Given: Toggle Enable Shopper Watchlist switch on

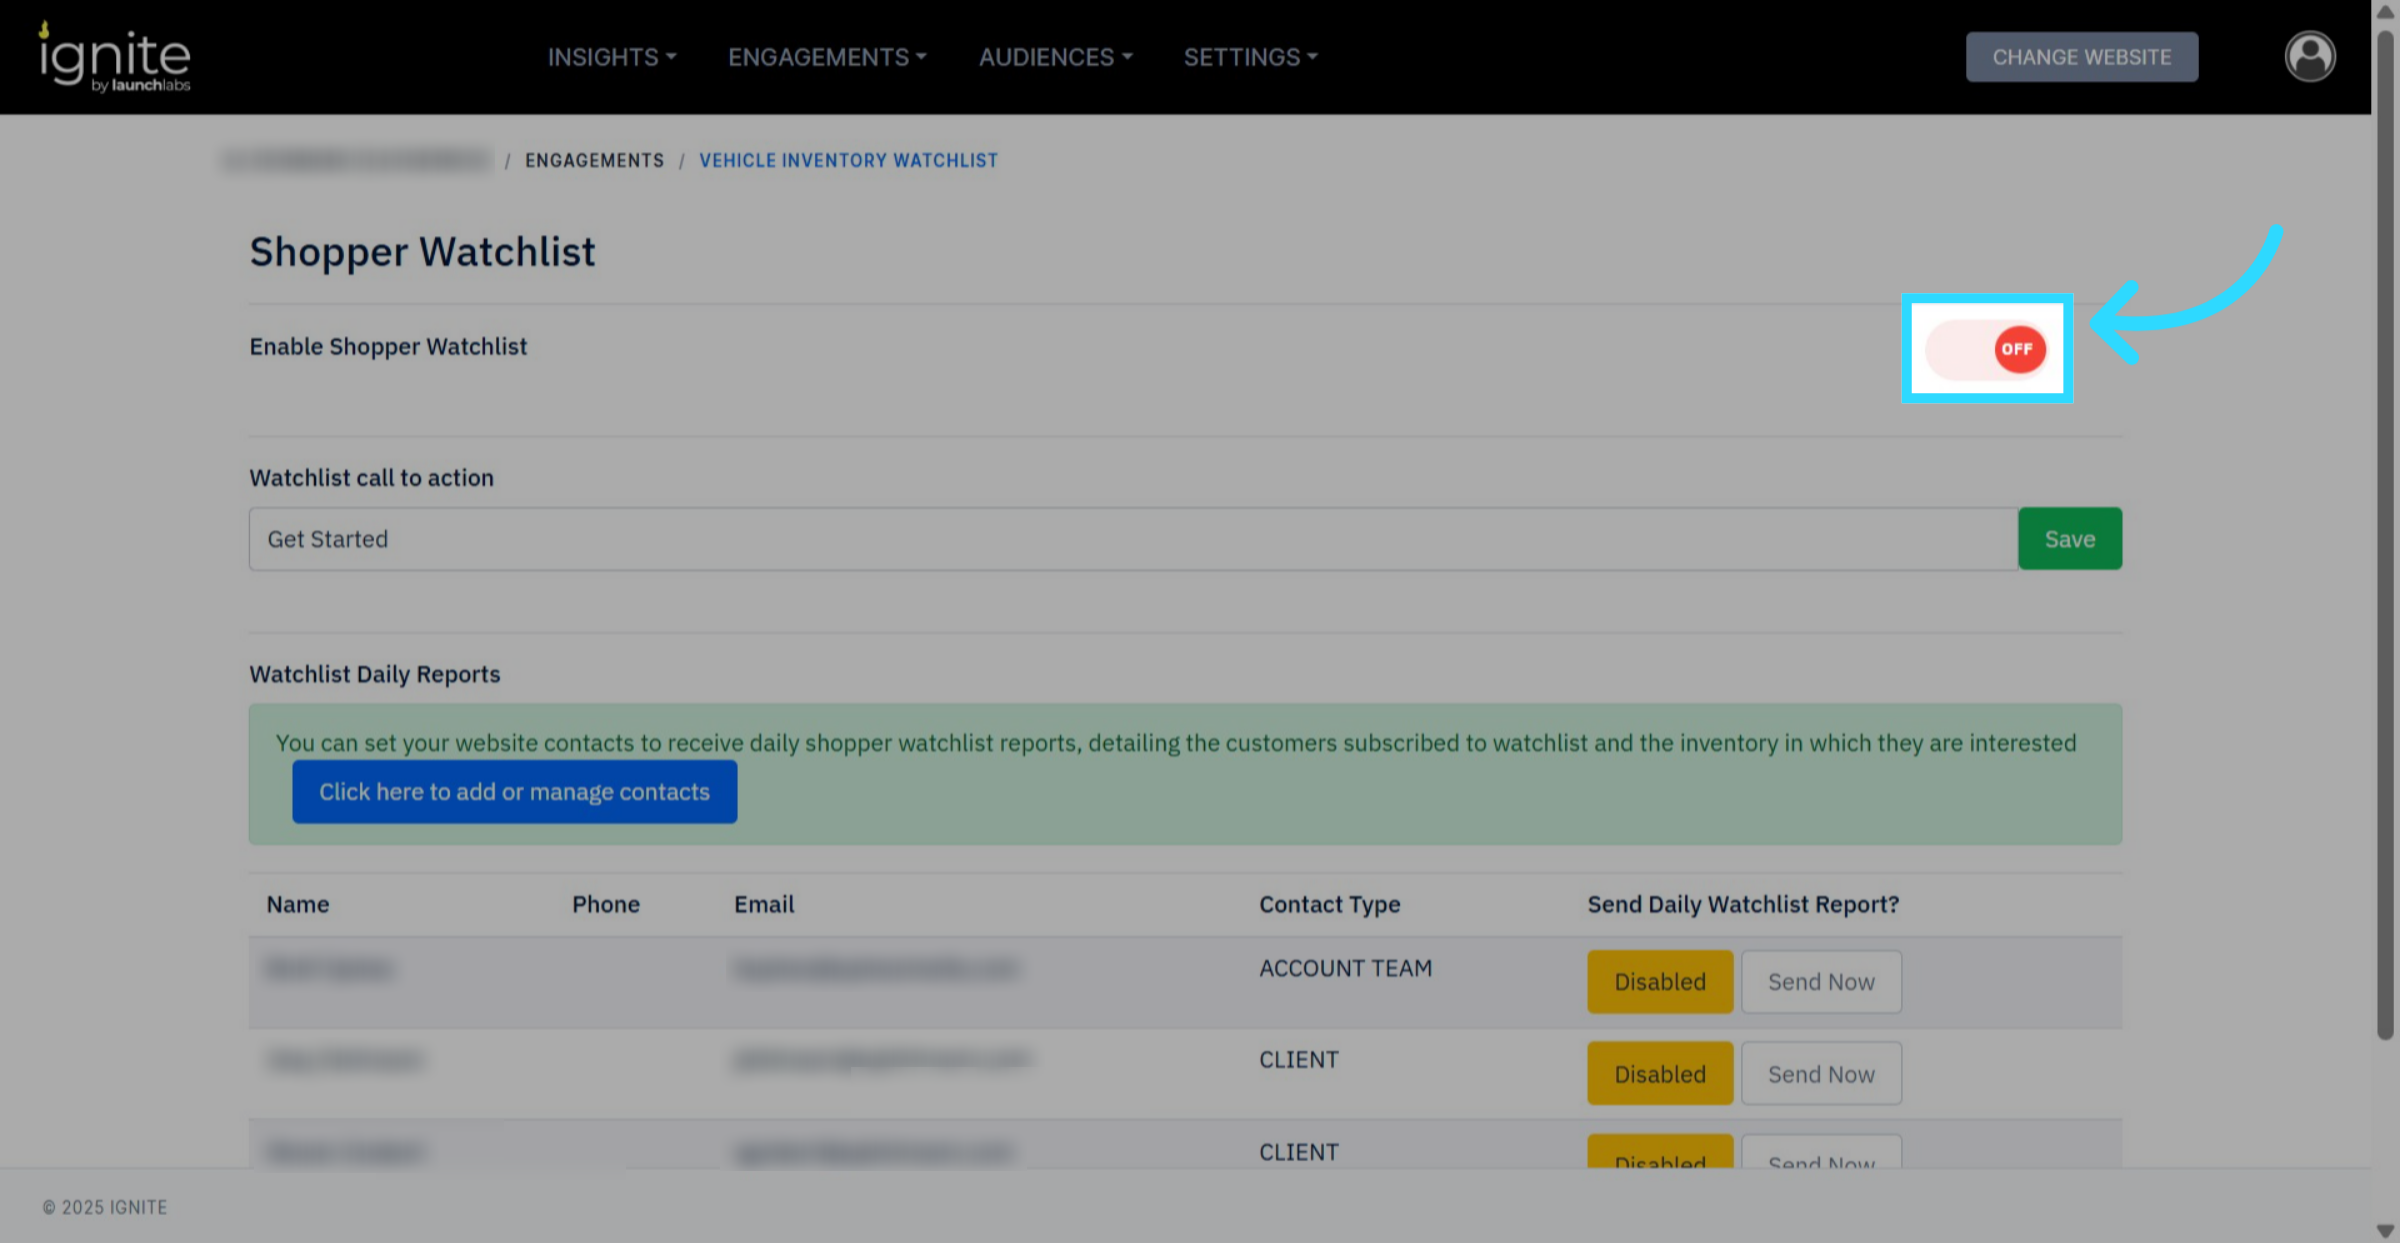Looking at the screenshot, I should point(1987,349).
